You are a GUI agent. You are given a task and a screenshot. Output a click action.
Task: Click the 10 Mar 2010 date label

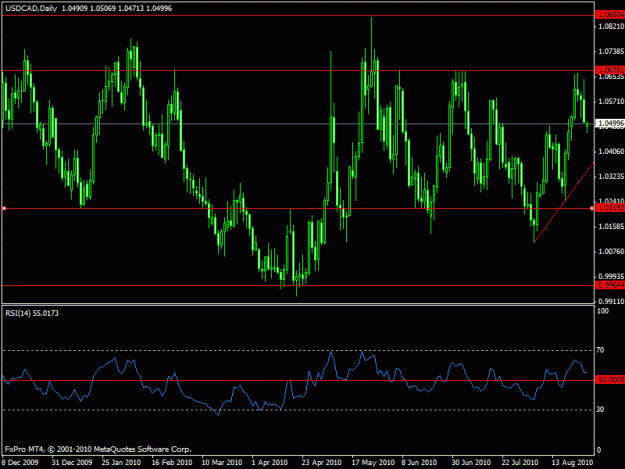tap(222, 463)
